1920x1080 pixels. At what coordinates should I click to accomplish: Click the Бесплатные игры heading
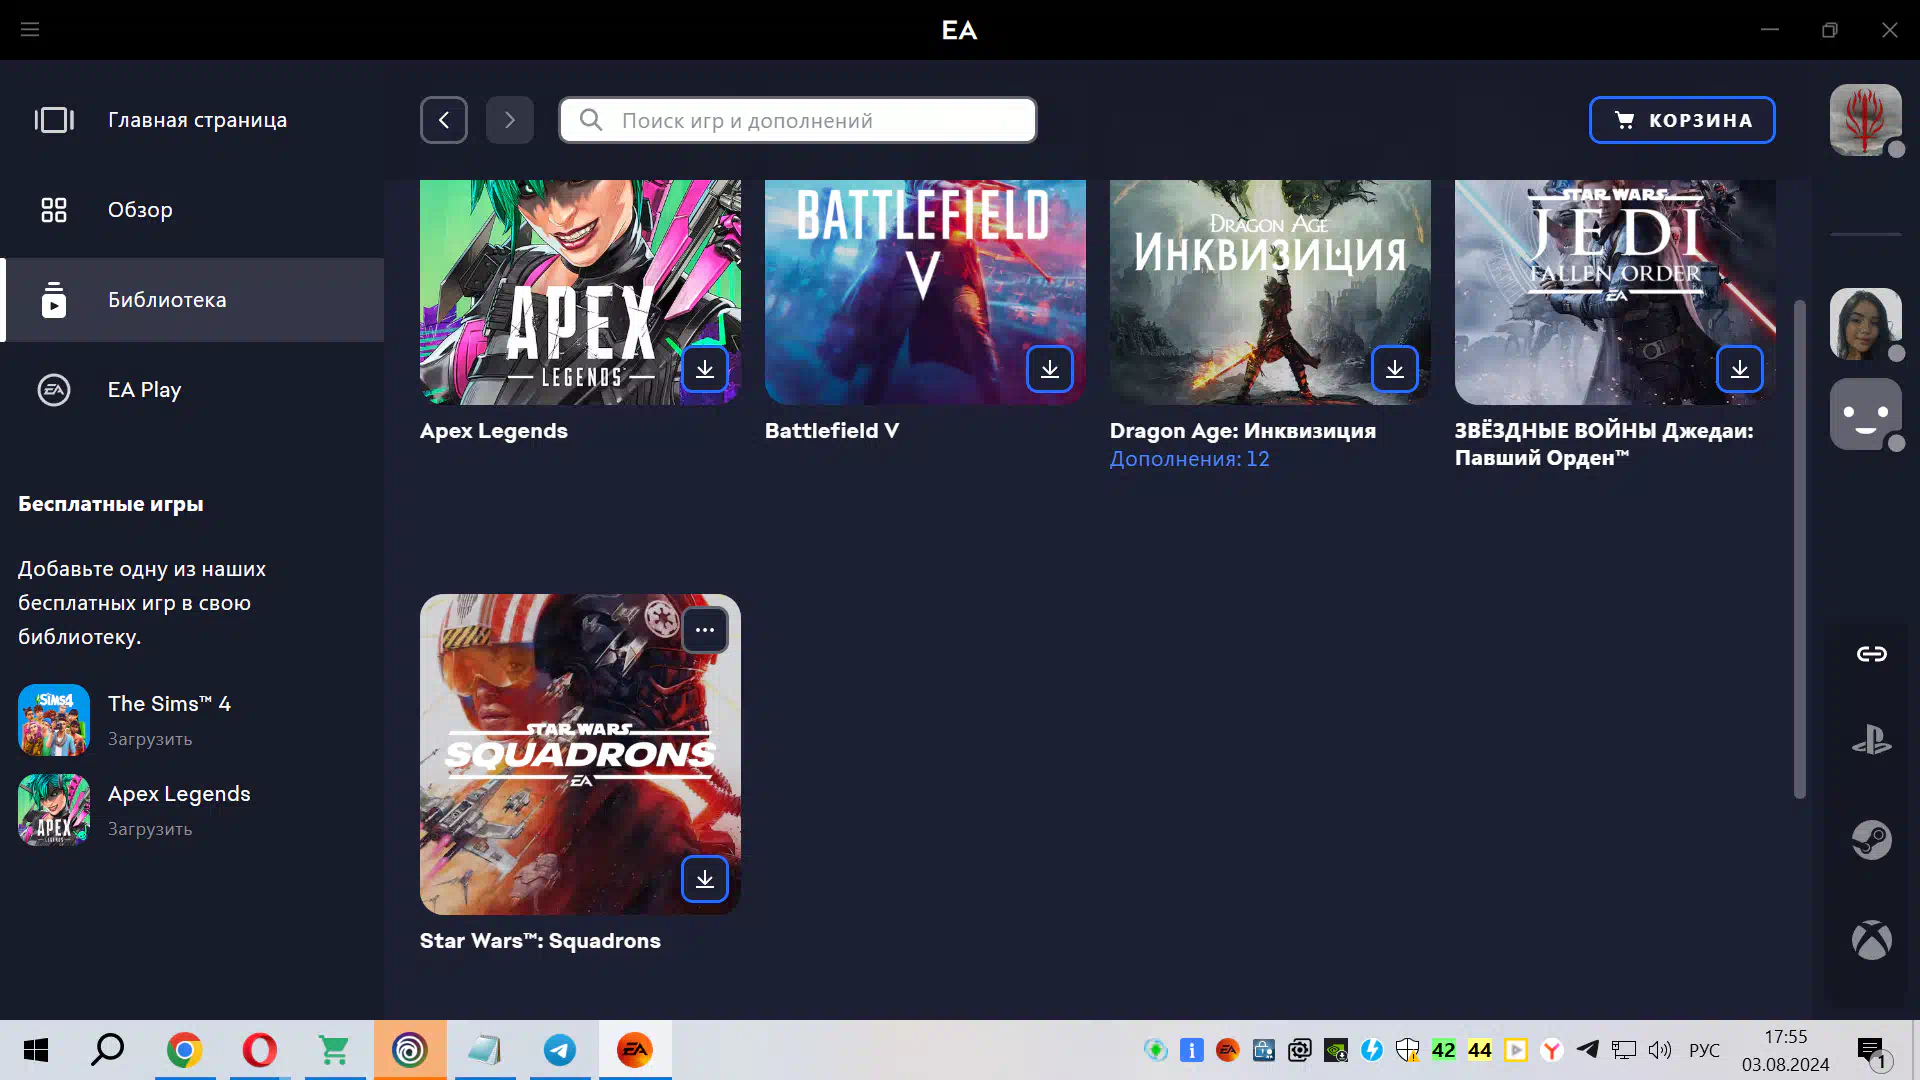pos(111,504)
